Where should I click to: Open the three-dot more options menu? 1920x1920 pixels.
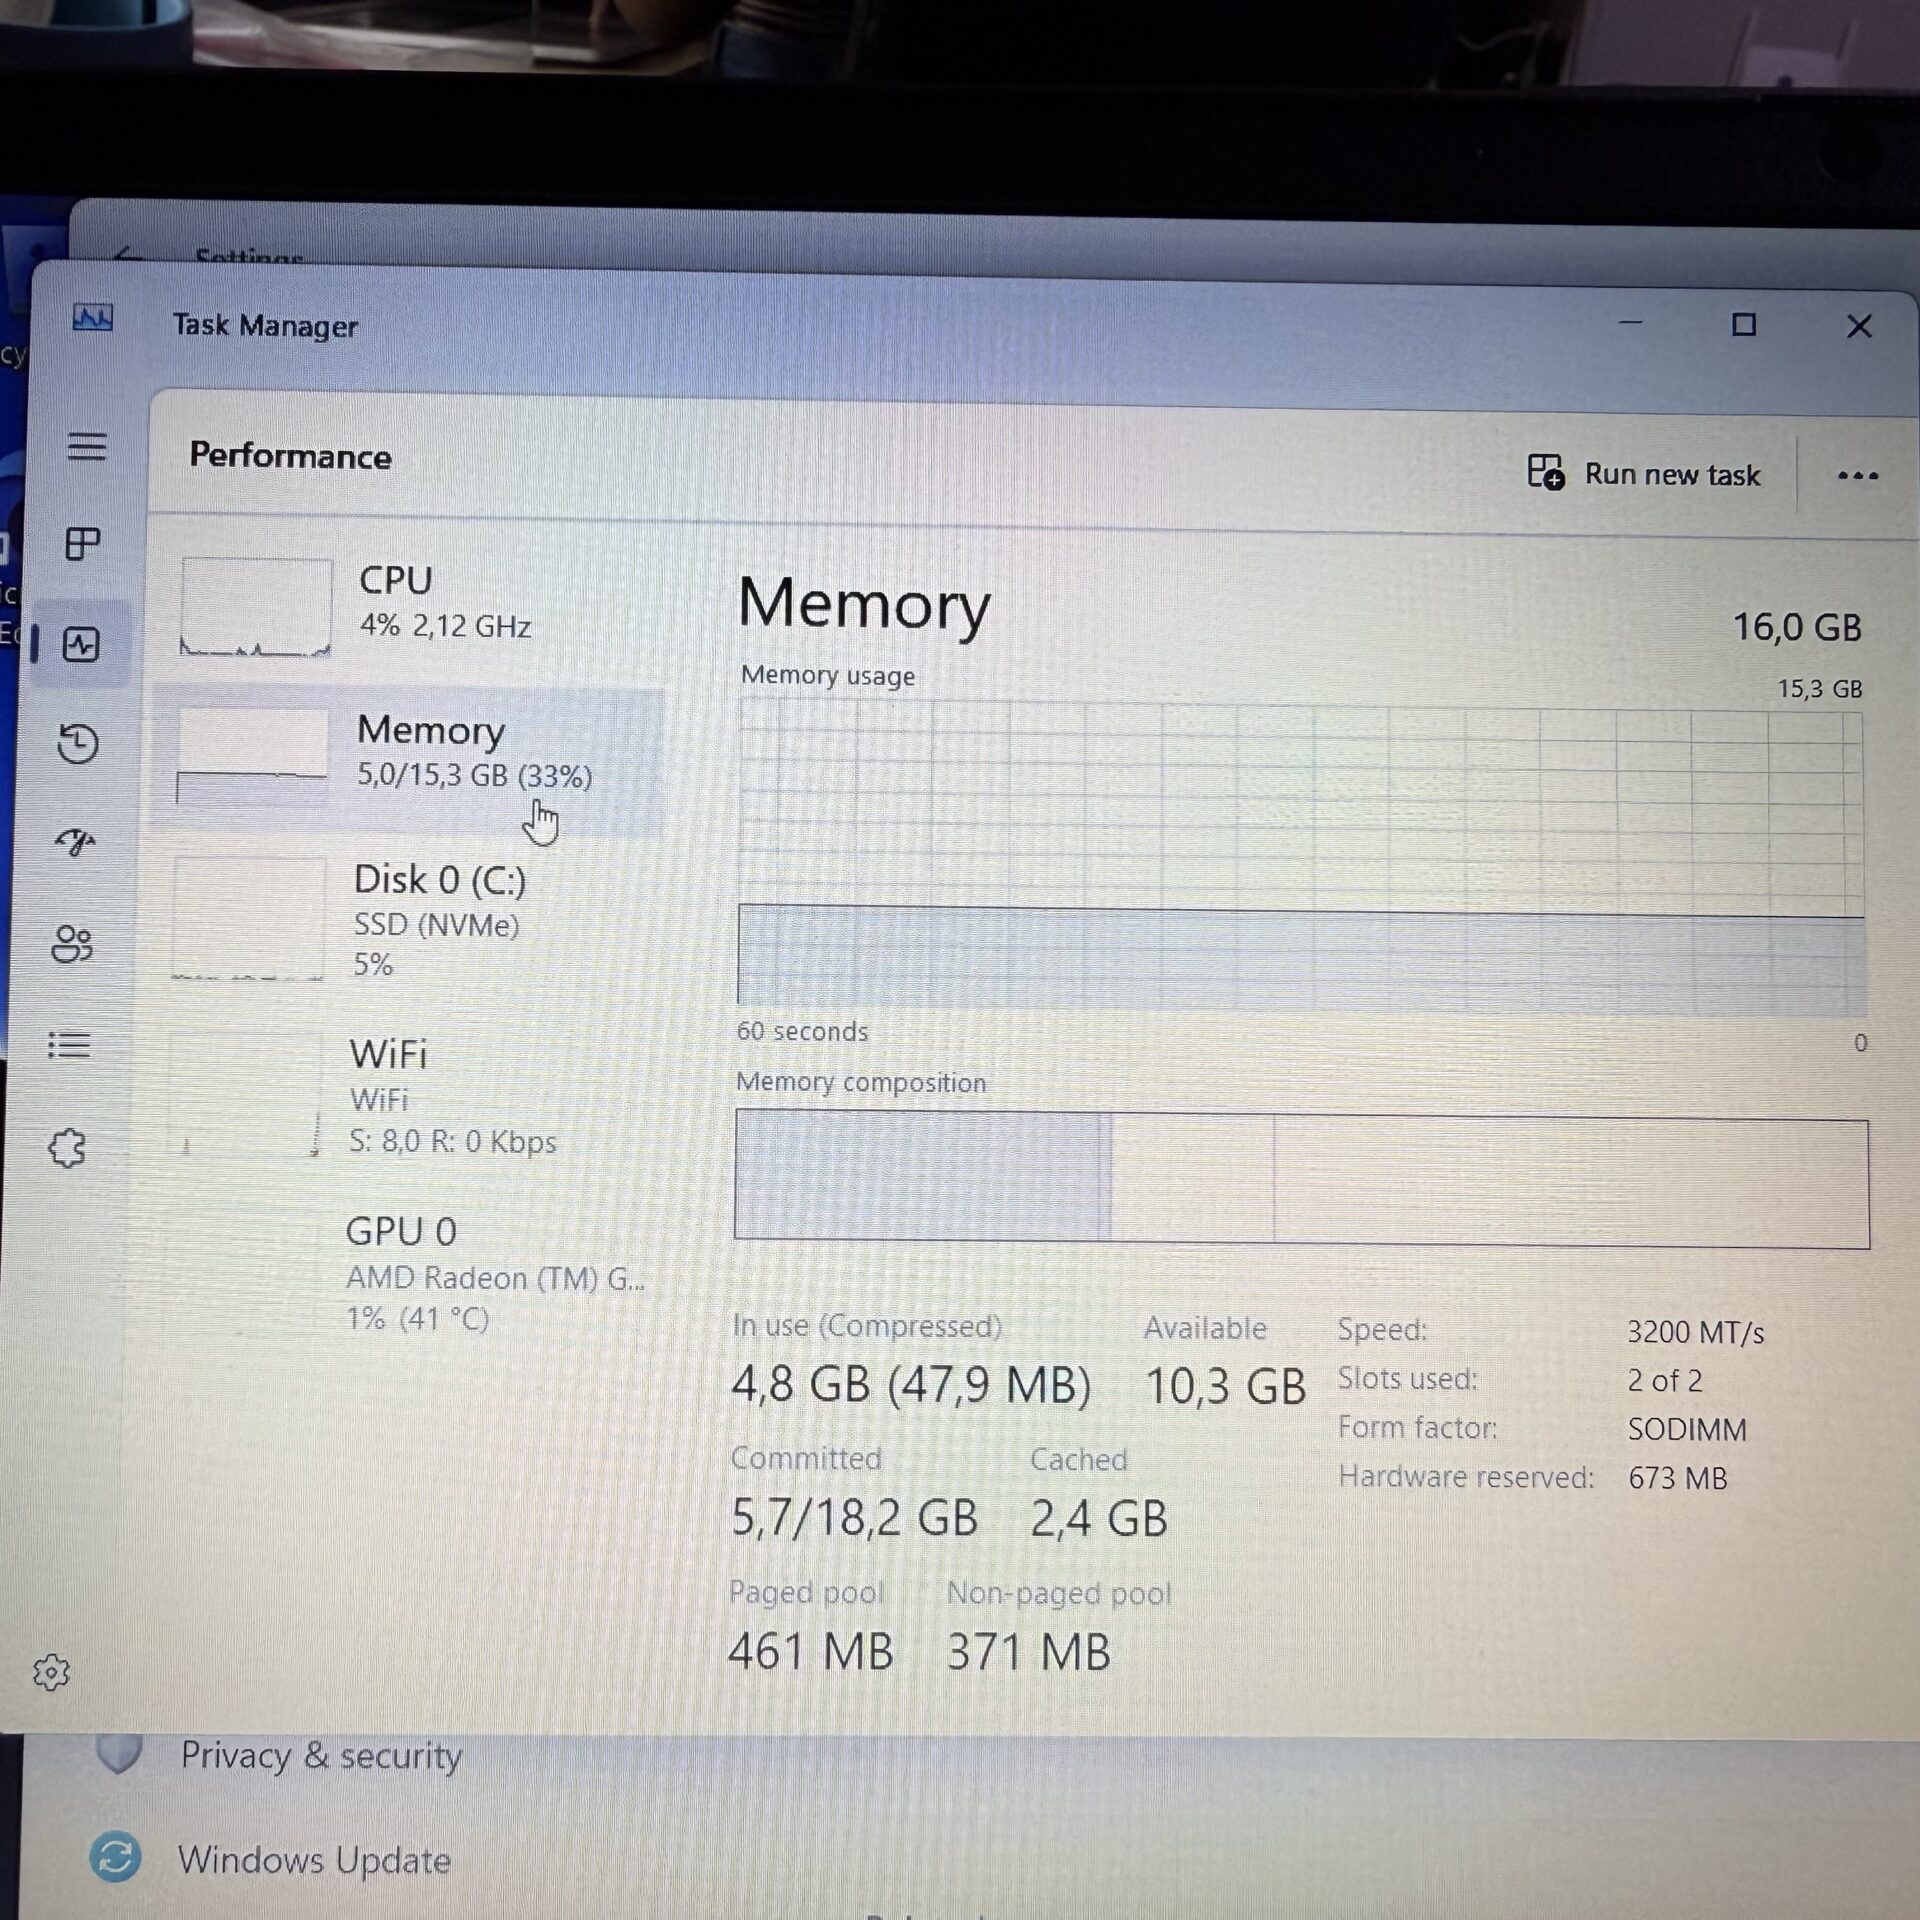pos(1857,476)
